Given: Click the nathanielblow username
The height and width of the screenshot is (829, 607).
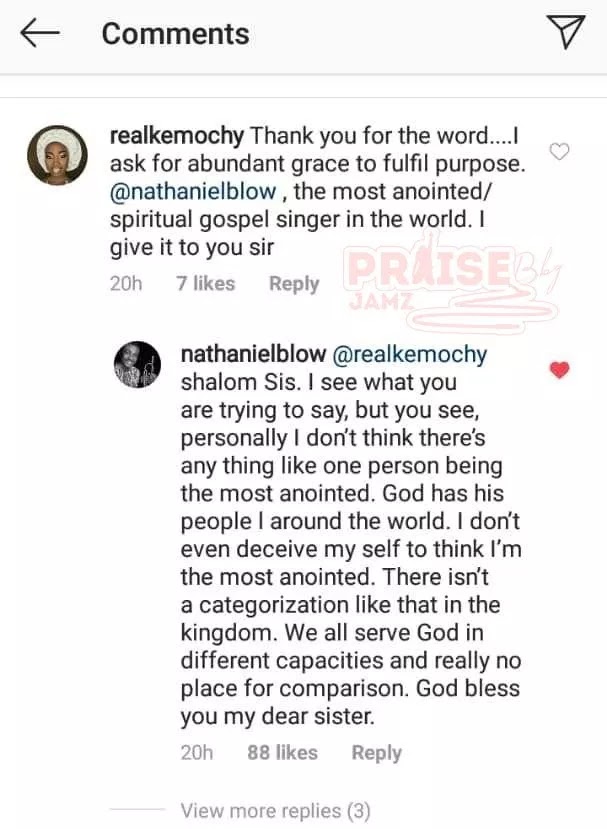Looking at the screenshot, I should [x=246, y=354].
